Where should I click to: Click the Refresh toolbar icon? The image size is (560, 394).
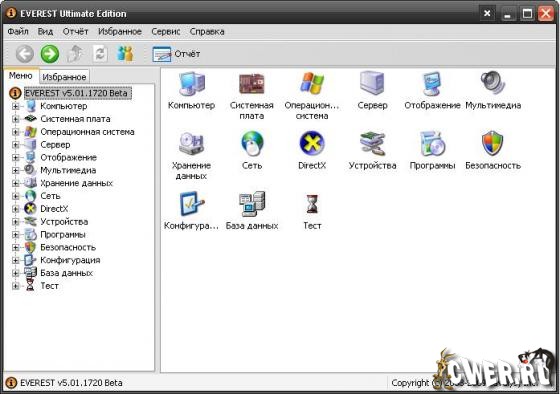point(100,54)
